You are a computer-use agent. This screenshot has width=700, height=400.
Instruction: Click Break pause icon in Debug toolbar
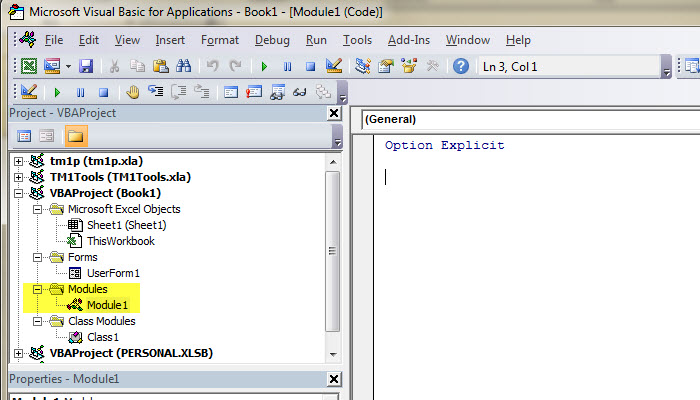click(x=80, y=92)
